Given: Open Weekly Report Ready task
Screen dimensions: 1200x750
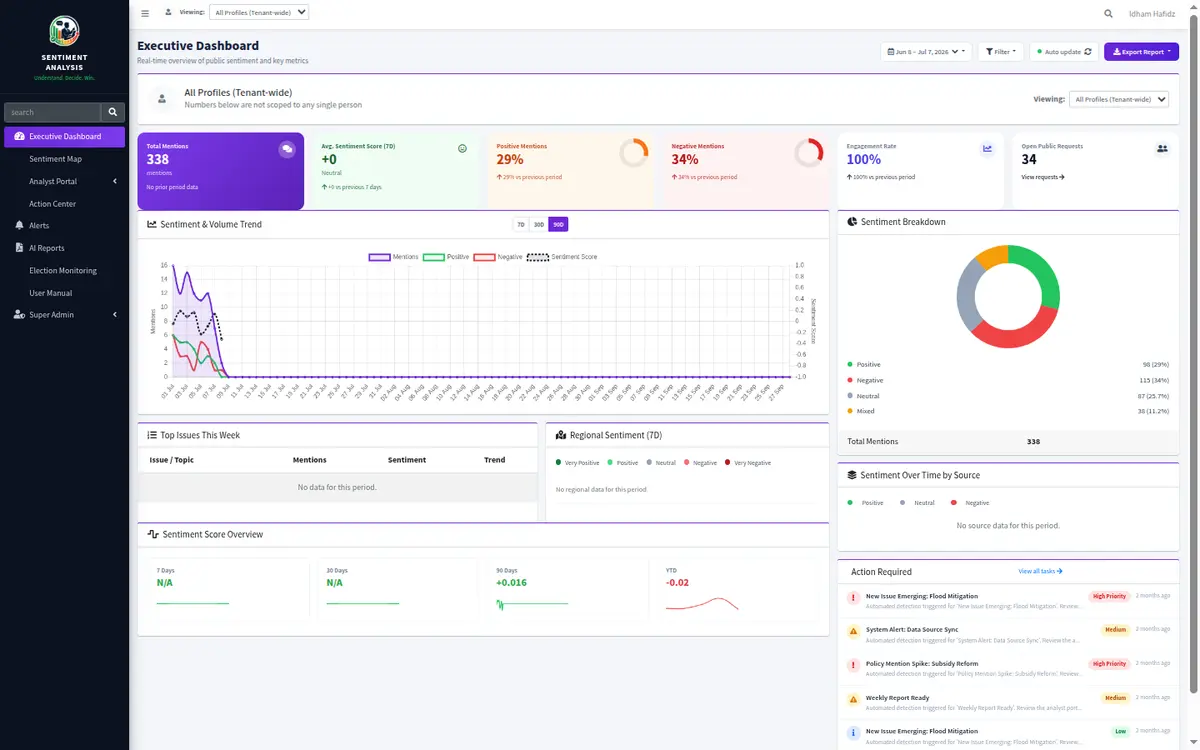Looking at the screenshot, I should 1008,703.
